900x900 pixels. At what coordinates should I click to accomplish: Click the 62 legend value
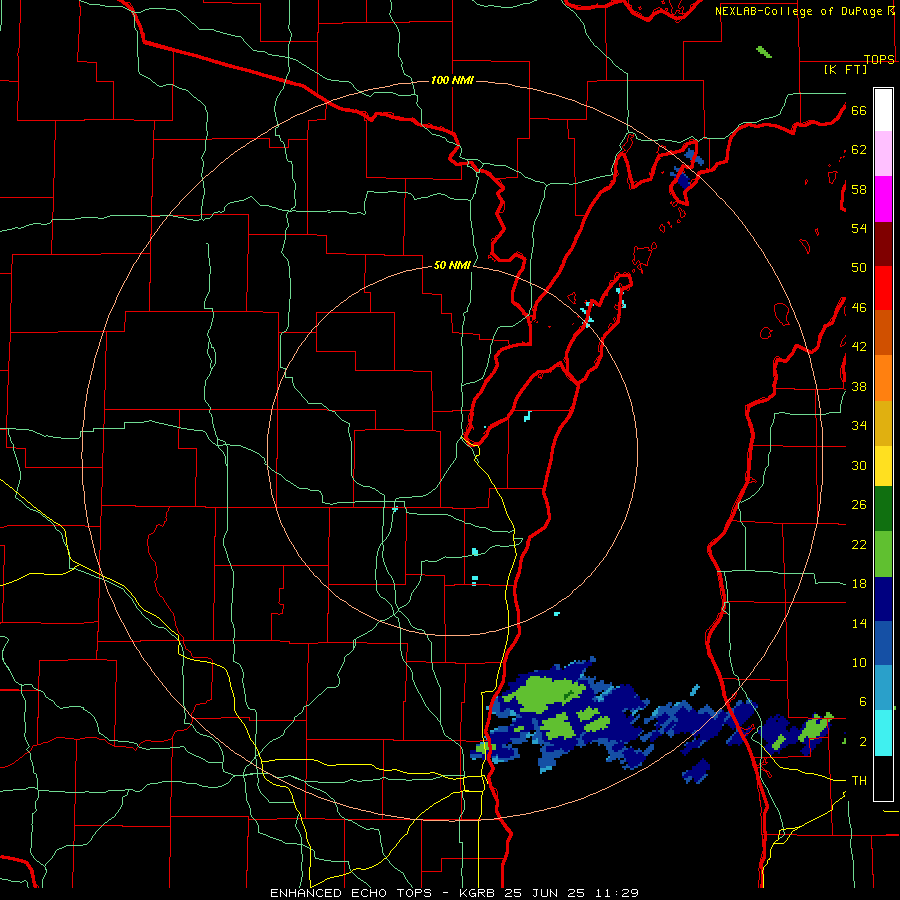(x=859, y=150)
